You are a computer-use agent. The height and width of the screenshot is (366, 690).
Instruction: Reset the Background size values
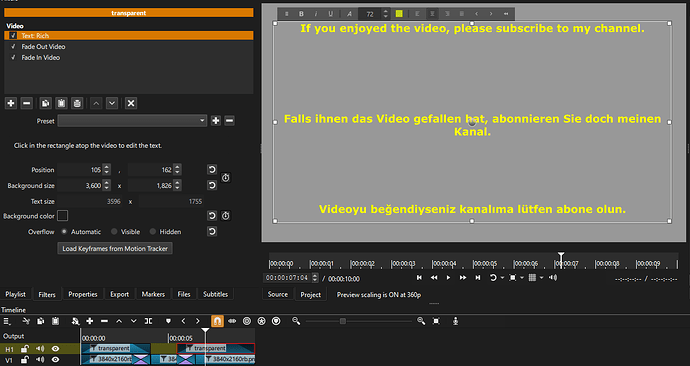(212, 185)
